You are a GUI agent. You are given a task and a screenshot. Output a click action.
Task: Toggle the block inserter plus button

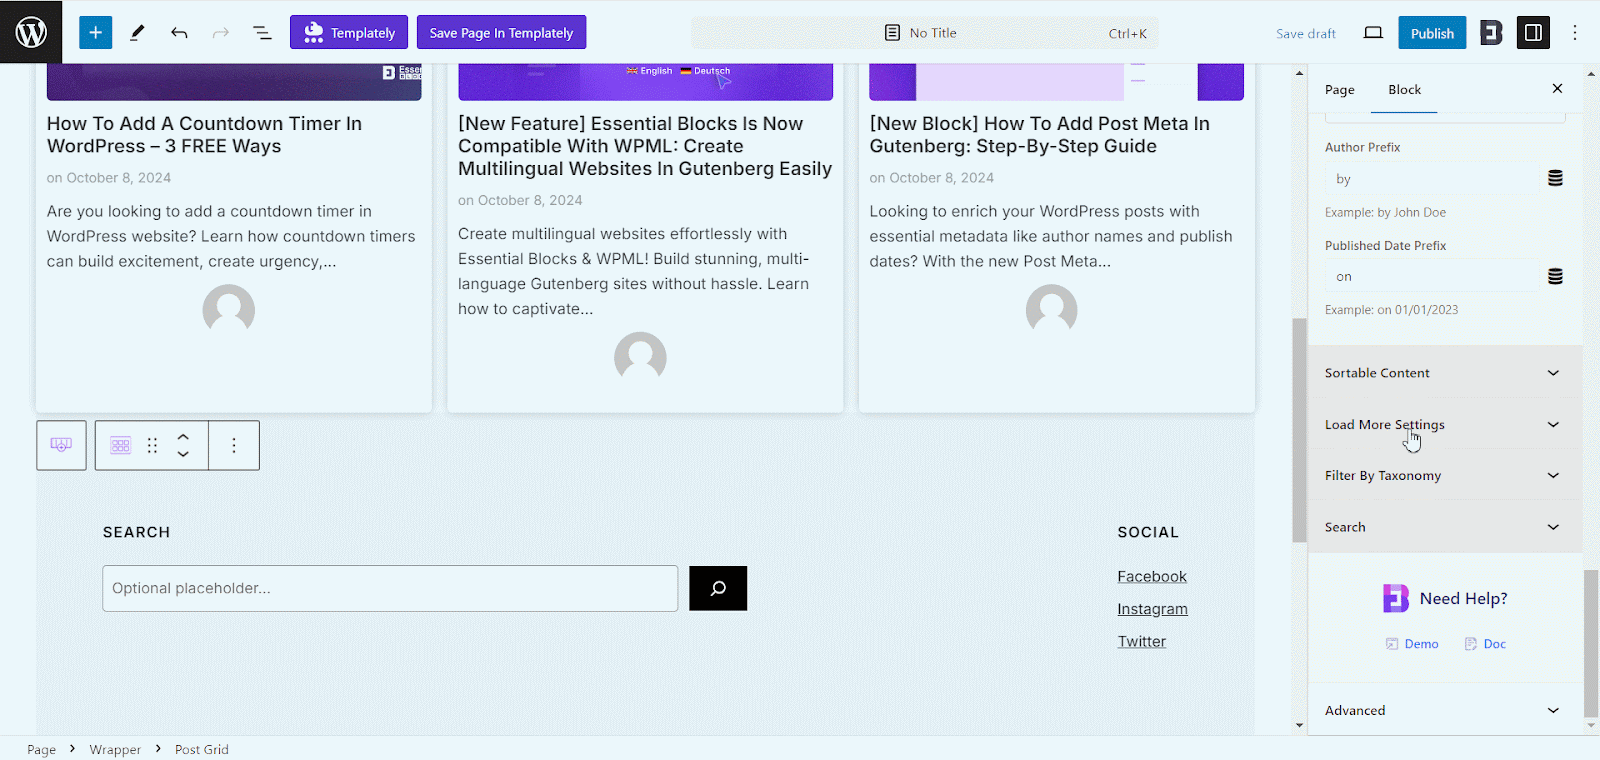(95, 32)
